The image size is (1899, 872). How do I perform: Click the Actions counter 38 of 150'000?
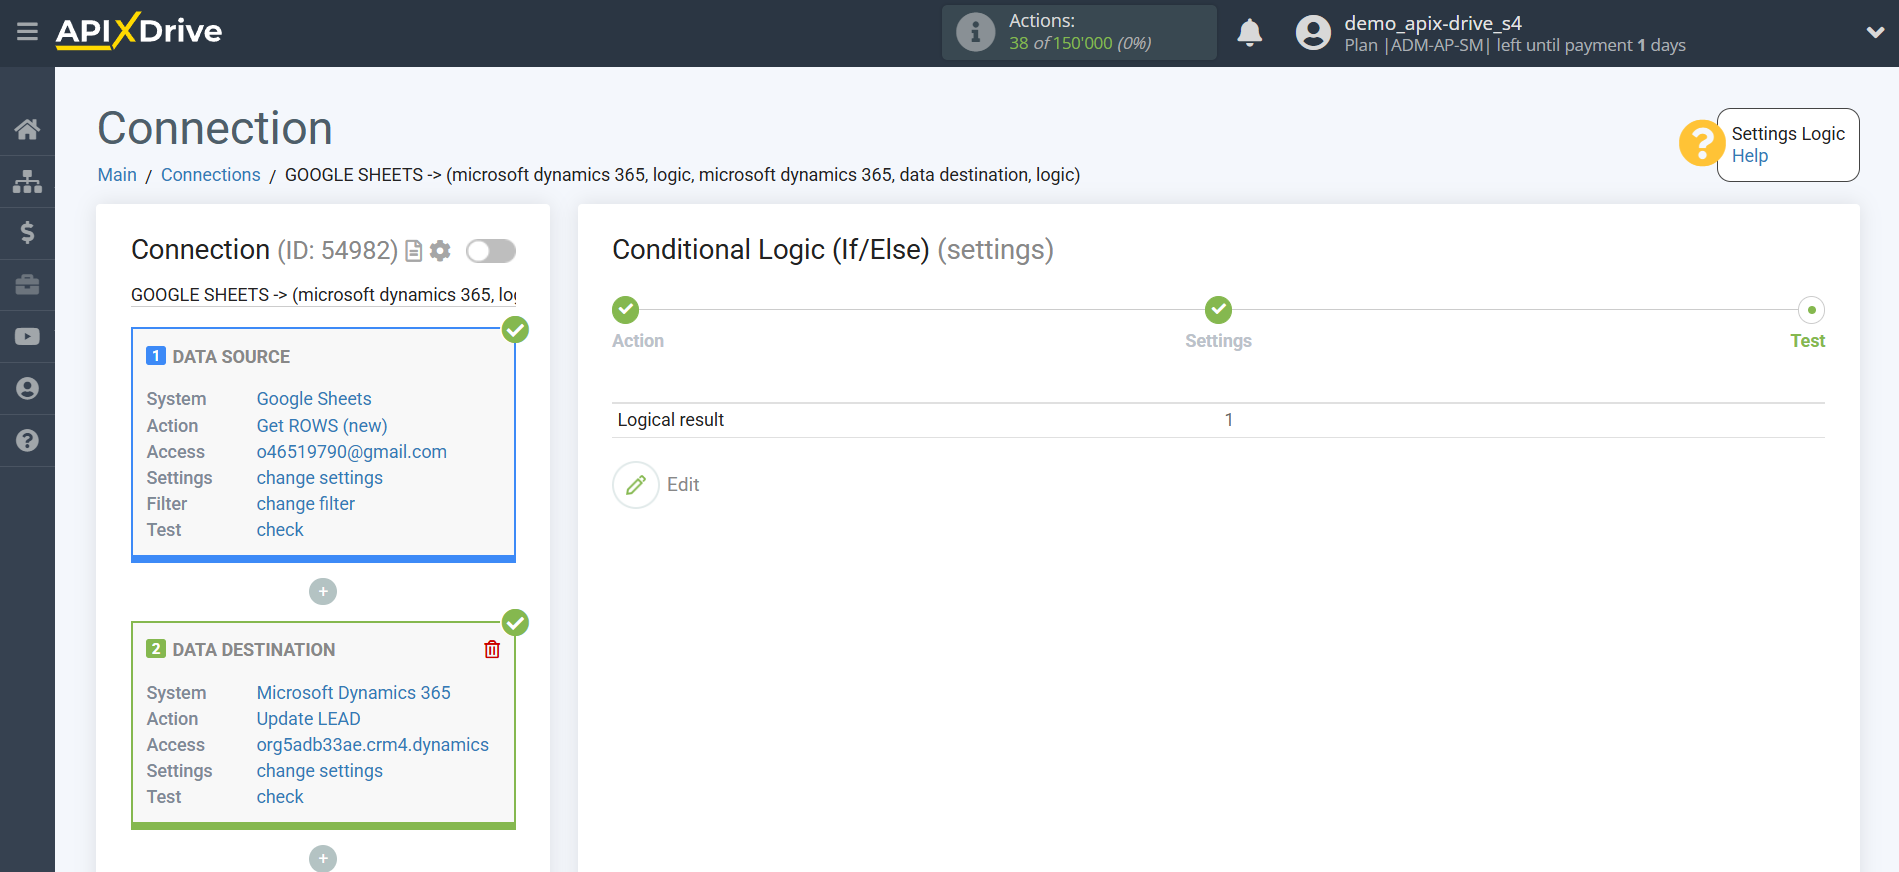(x=1080, y=43)
